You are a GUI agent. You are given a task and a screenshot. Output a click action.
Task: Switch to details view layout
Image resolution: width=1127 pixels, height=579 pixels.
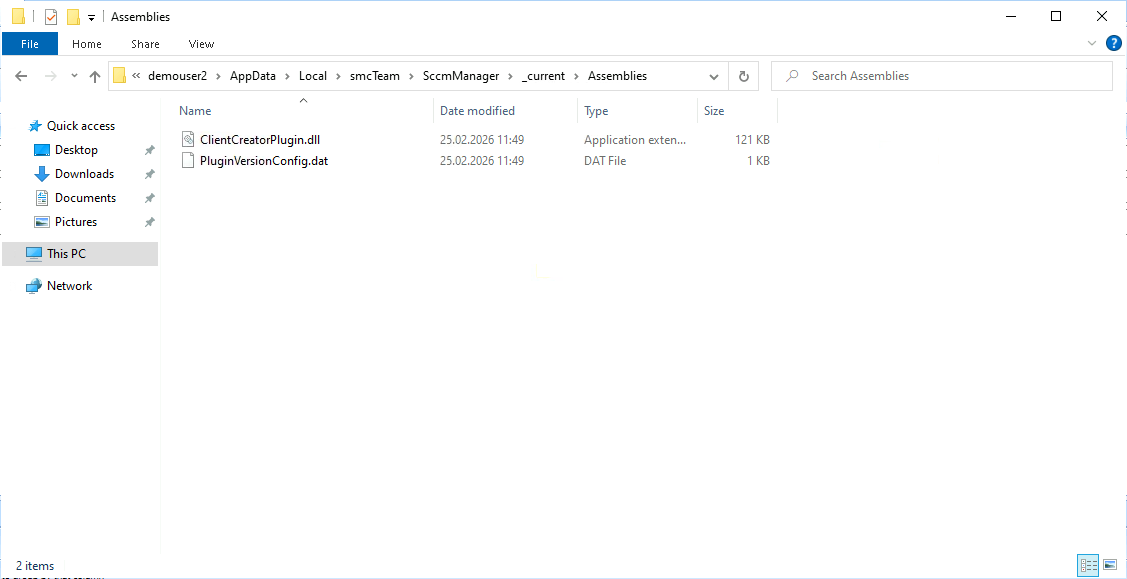point(1088,566)
